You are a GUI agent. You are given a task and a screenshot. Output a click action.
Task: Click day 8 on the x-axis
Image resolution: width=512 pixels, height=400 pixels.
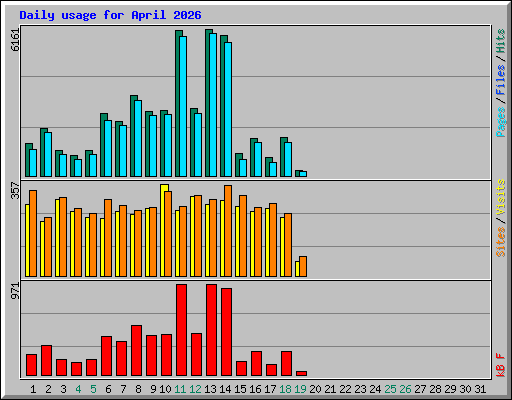tap(138, 389)
